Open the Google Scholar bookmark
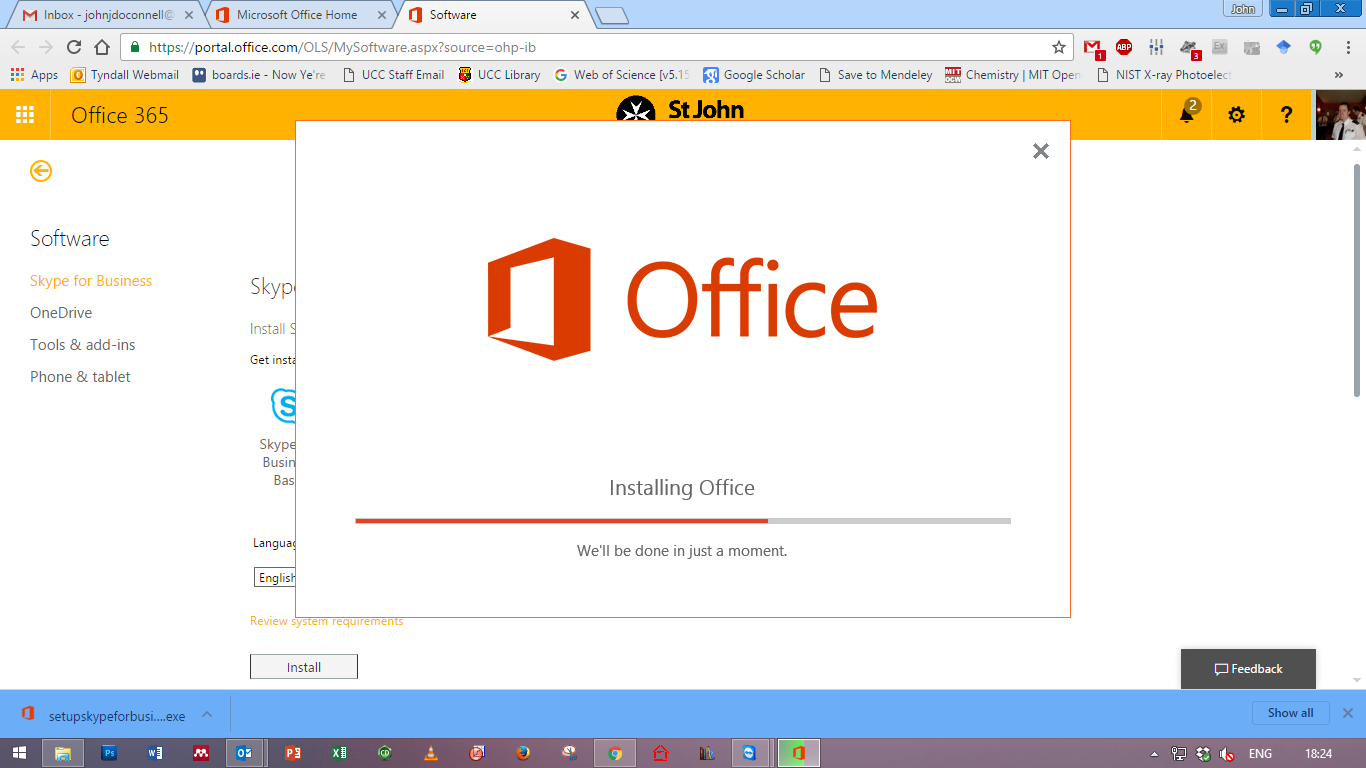 (x=754, y=75)
